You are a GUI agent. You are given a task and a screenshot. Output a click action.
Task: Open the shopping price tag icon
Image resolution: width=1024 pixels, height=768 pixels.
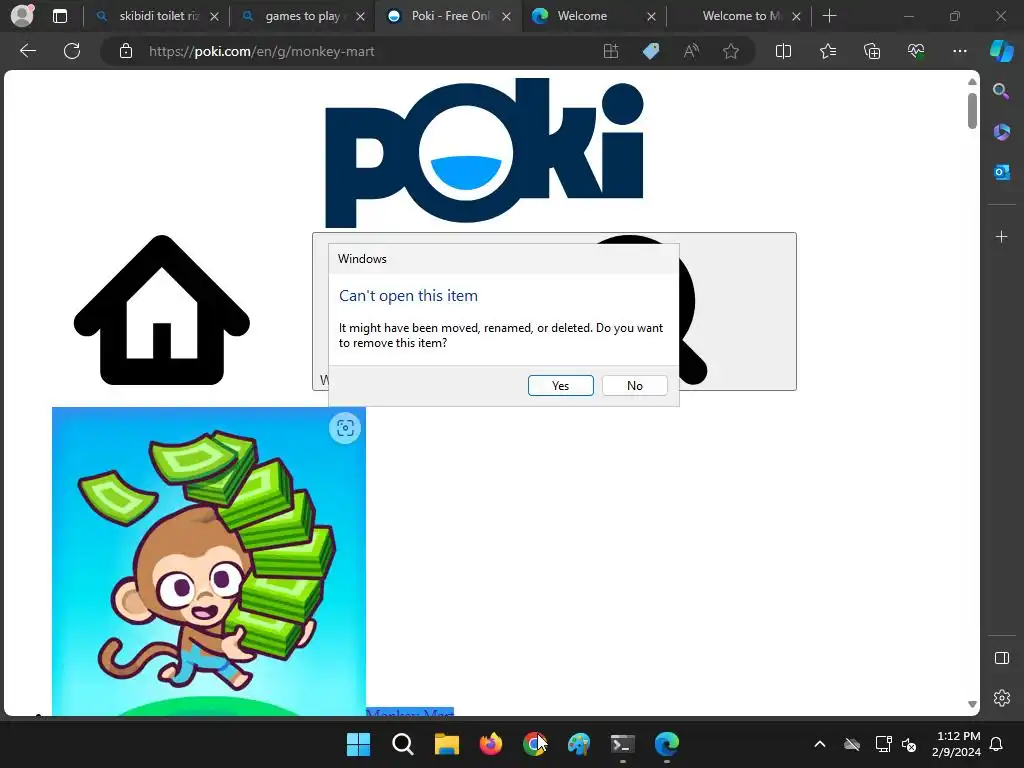(651, 51)
